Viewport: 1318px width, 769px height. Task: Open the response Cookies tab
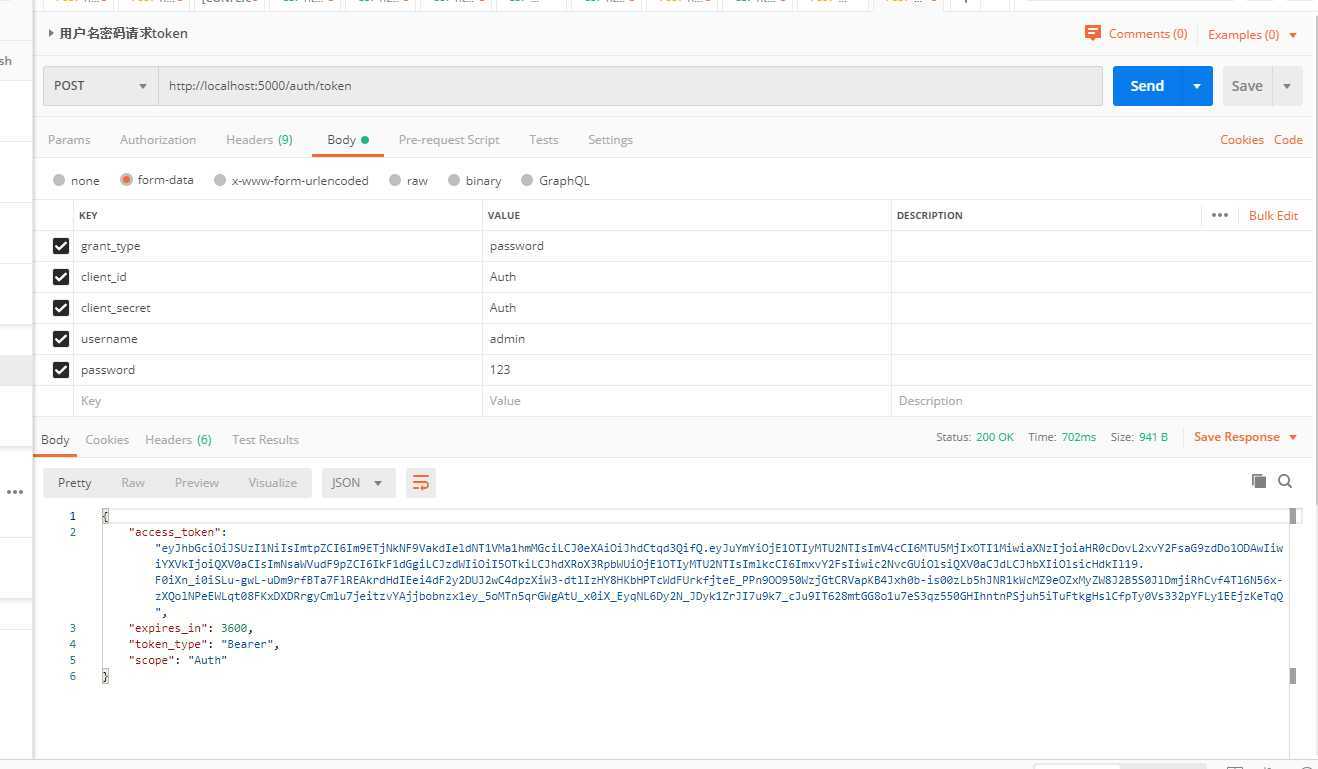(x=107, y=440)
